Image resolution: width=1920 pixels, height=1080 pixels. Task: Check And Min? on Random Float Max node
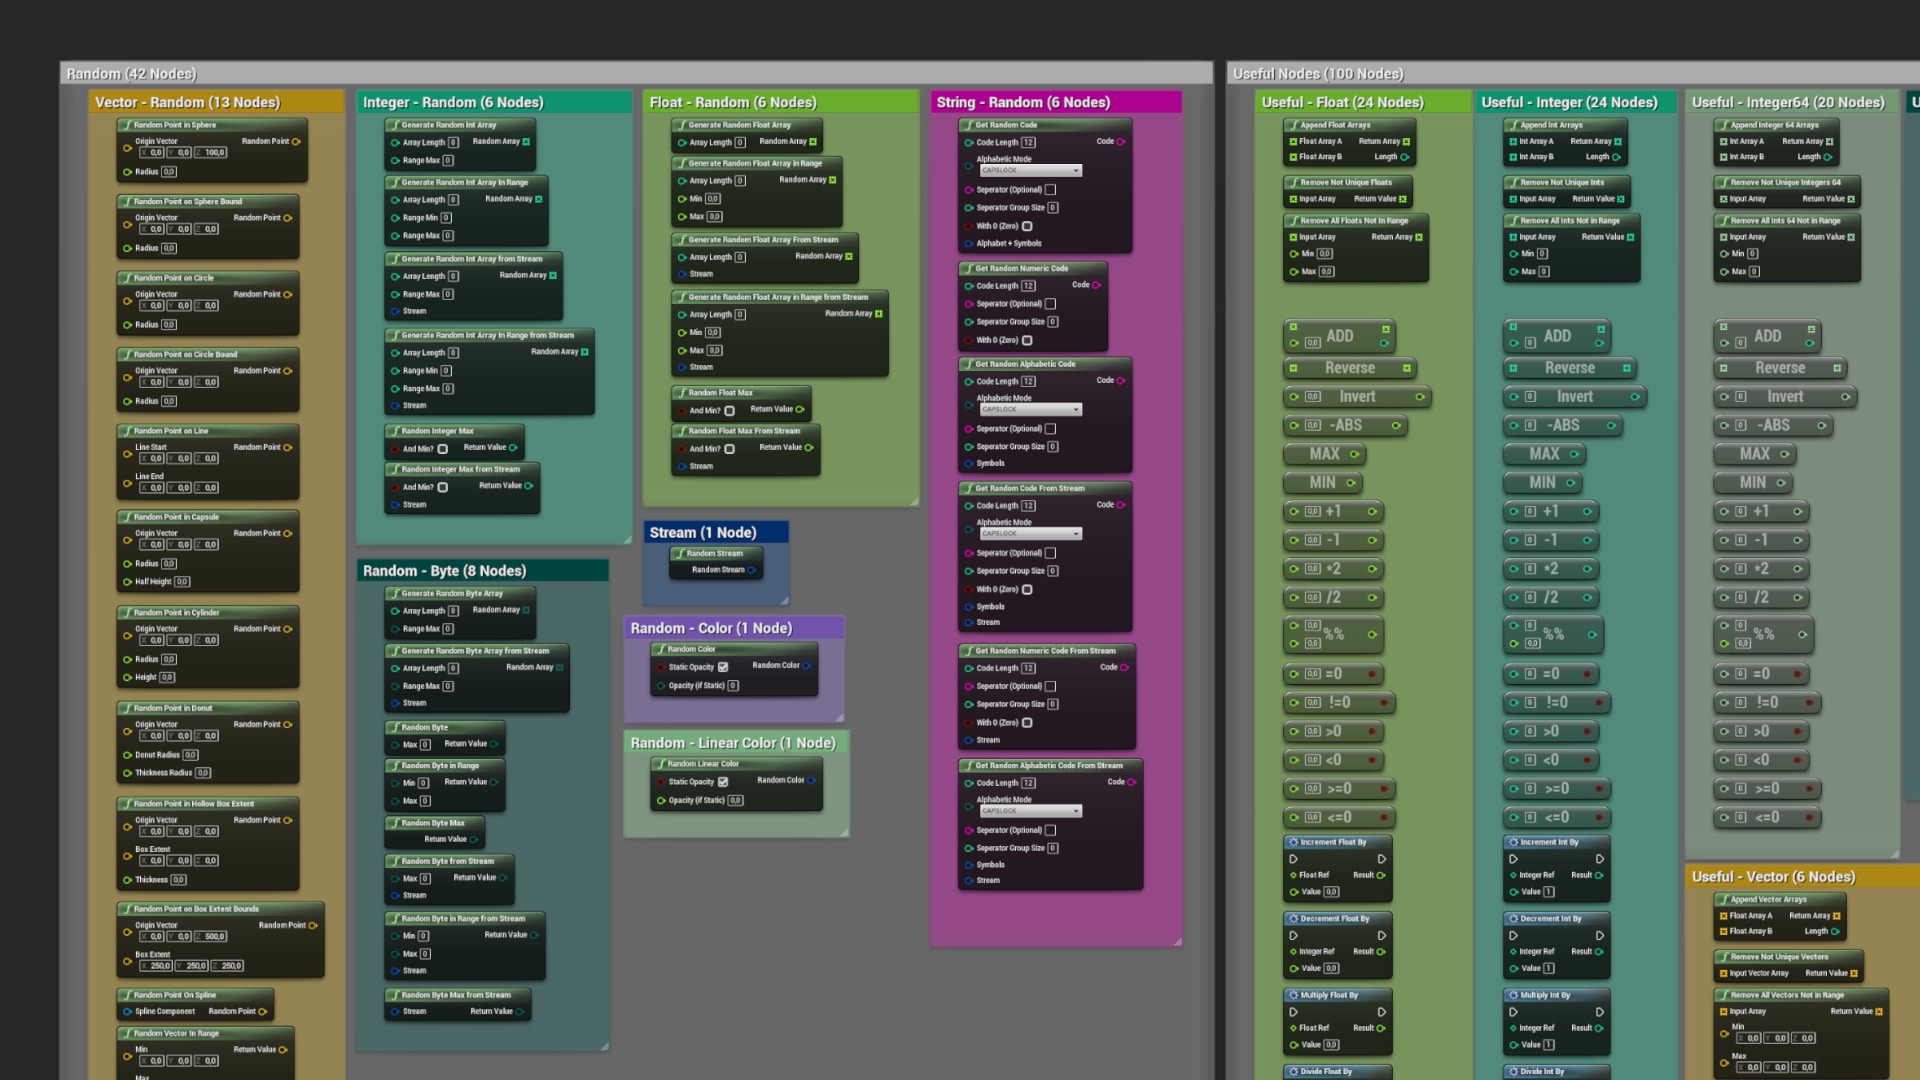[x=729, y=409]
